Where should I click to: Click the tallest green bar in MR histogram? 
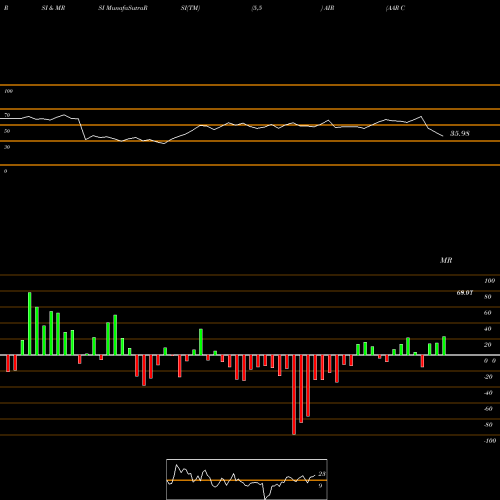[30, 324]
